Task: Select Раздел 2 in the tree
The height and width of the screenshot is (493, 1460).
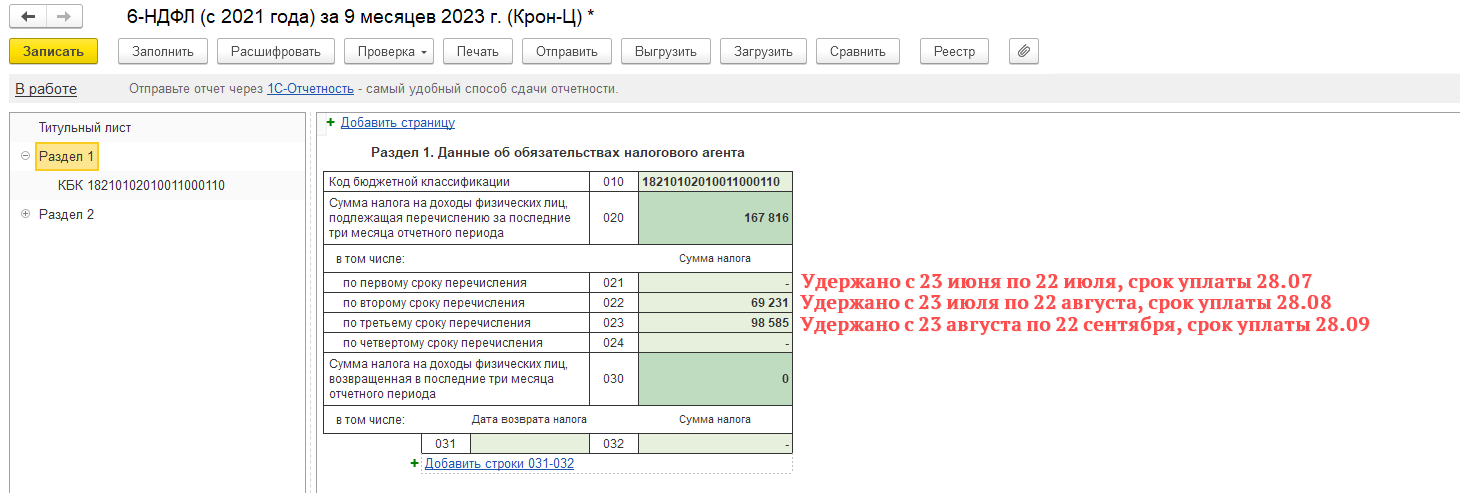Action: 67,214
